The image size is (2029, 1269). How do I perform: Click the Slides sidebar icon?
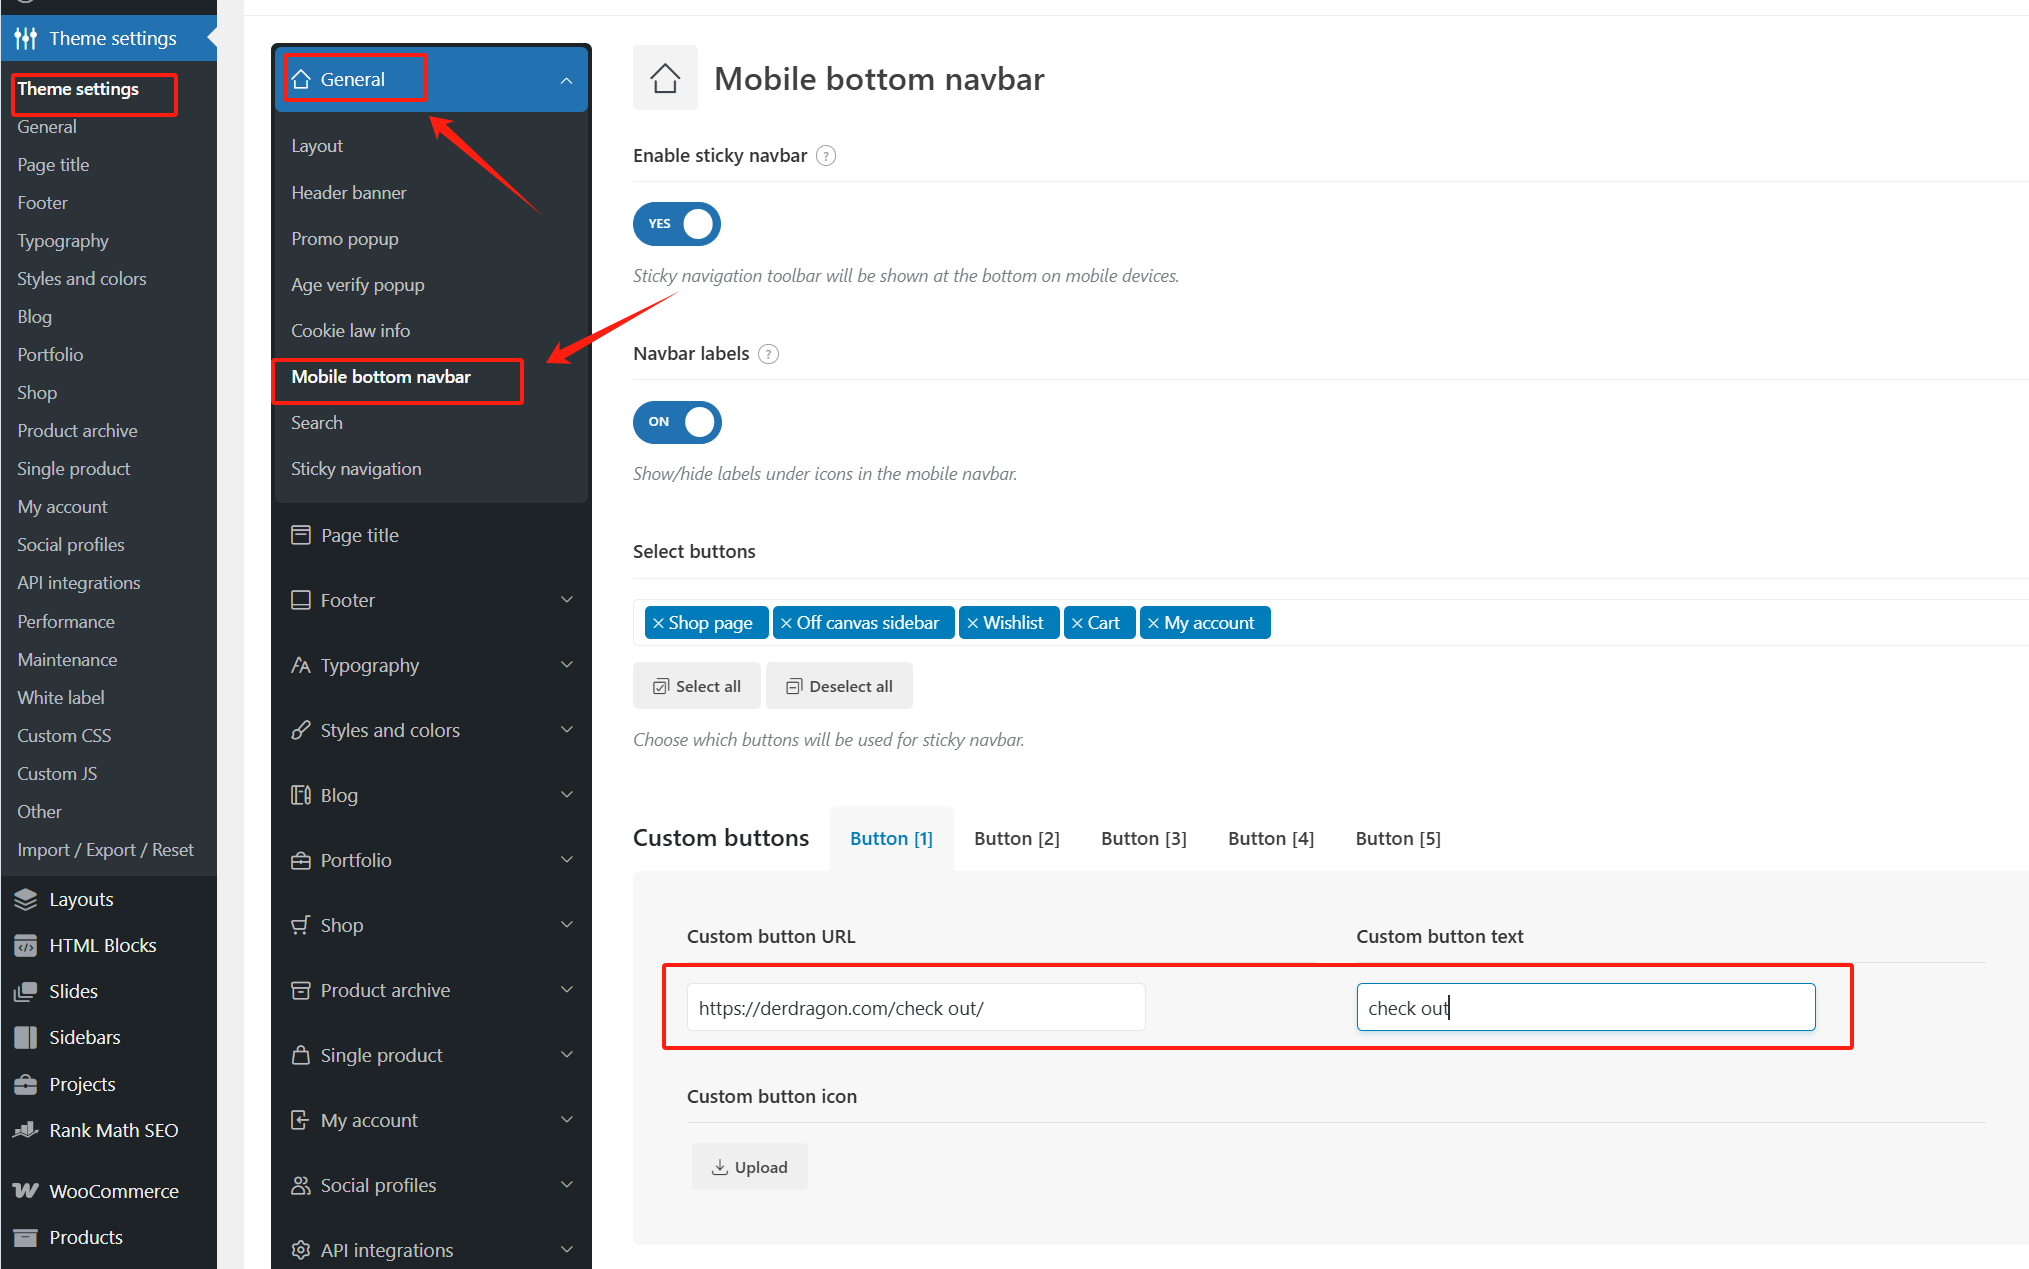tap(26, 991)
